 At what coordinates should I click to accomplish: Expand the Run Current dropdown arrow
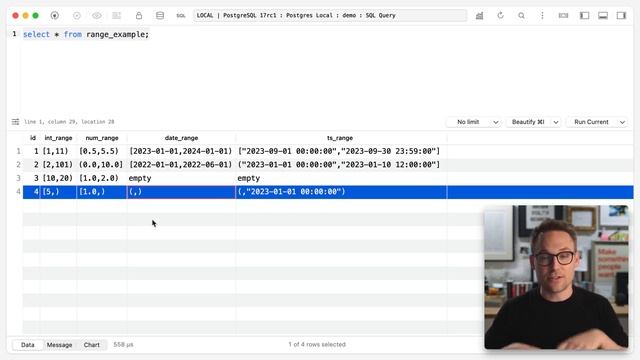(x=622, y=122)
